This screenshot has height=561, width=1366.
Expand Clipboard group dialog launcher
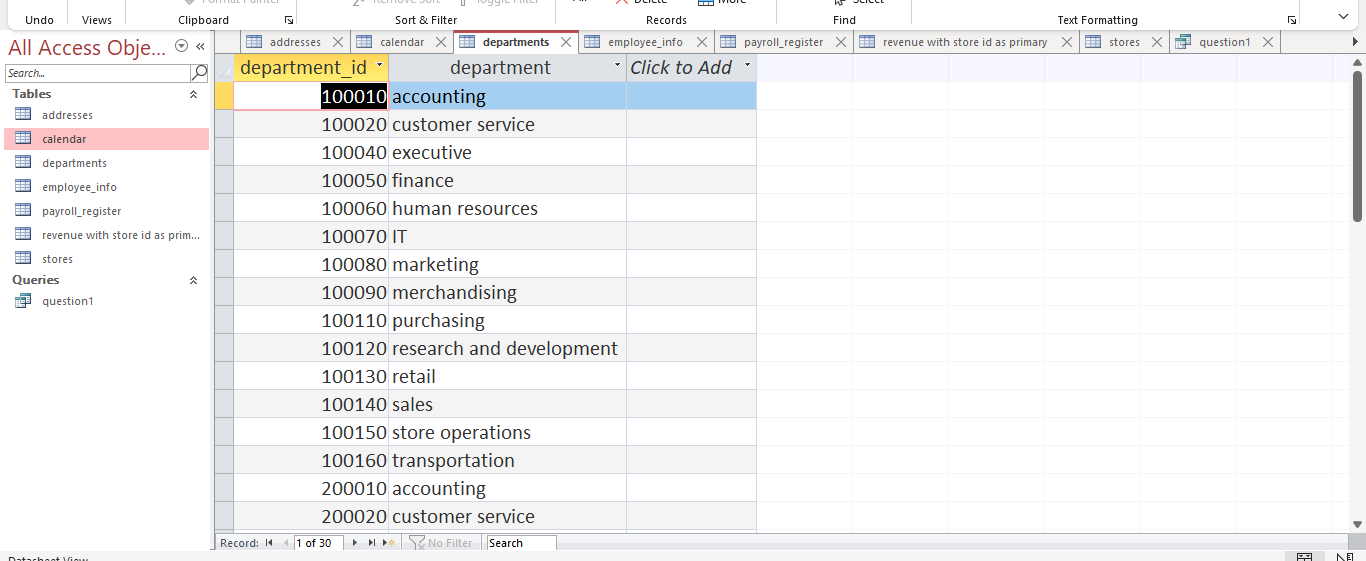pyautogui.click(x=289, y=20)
